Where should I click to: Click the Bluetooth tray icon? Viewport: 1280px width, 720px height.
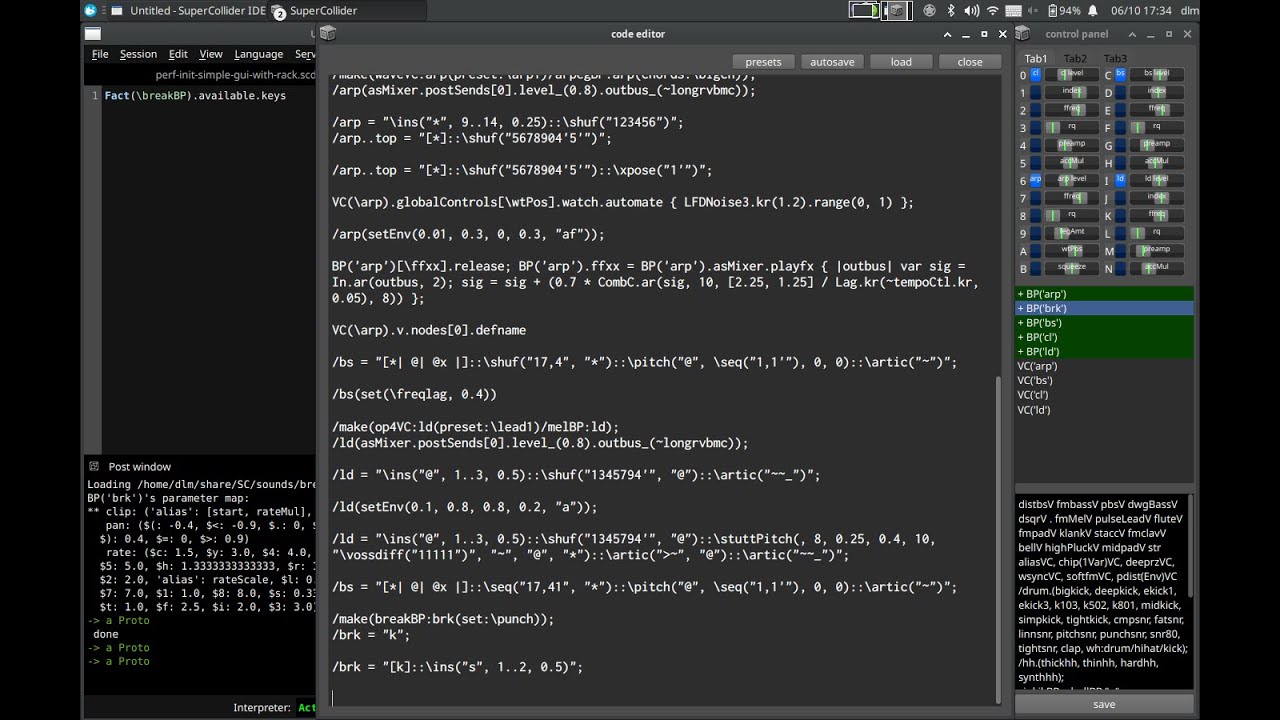(951, 10)
